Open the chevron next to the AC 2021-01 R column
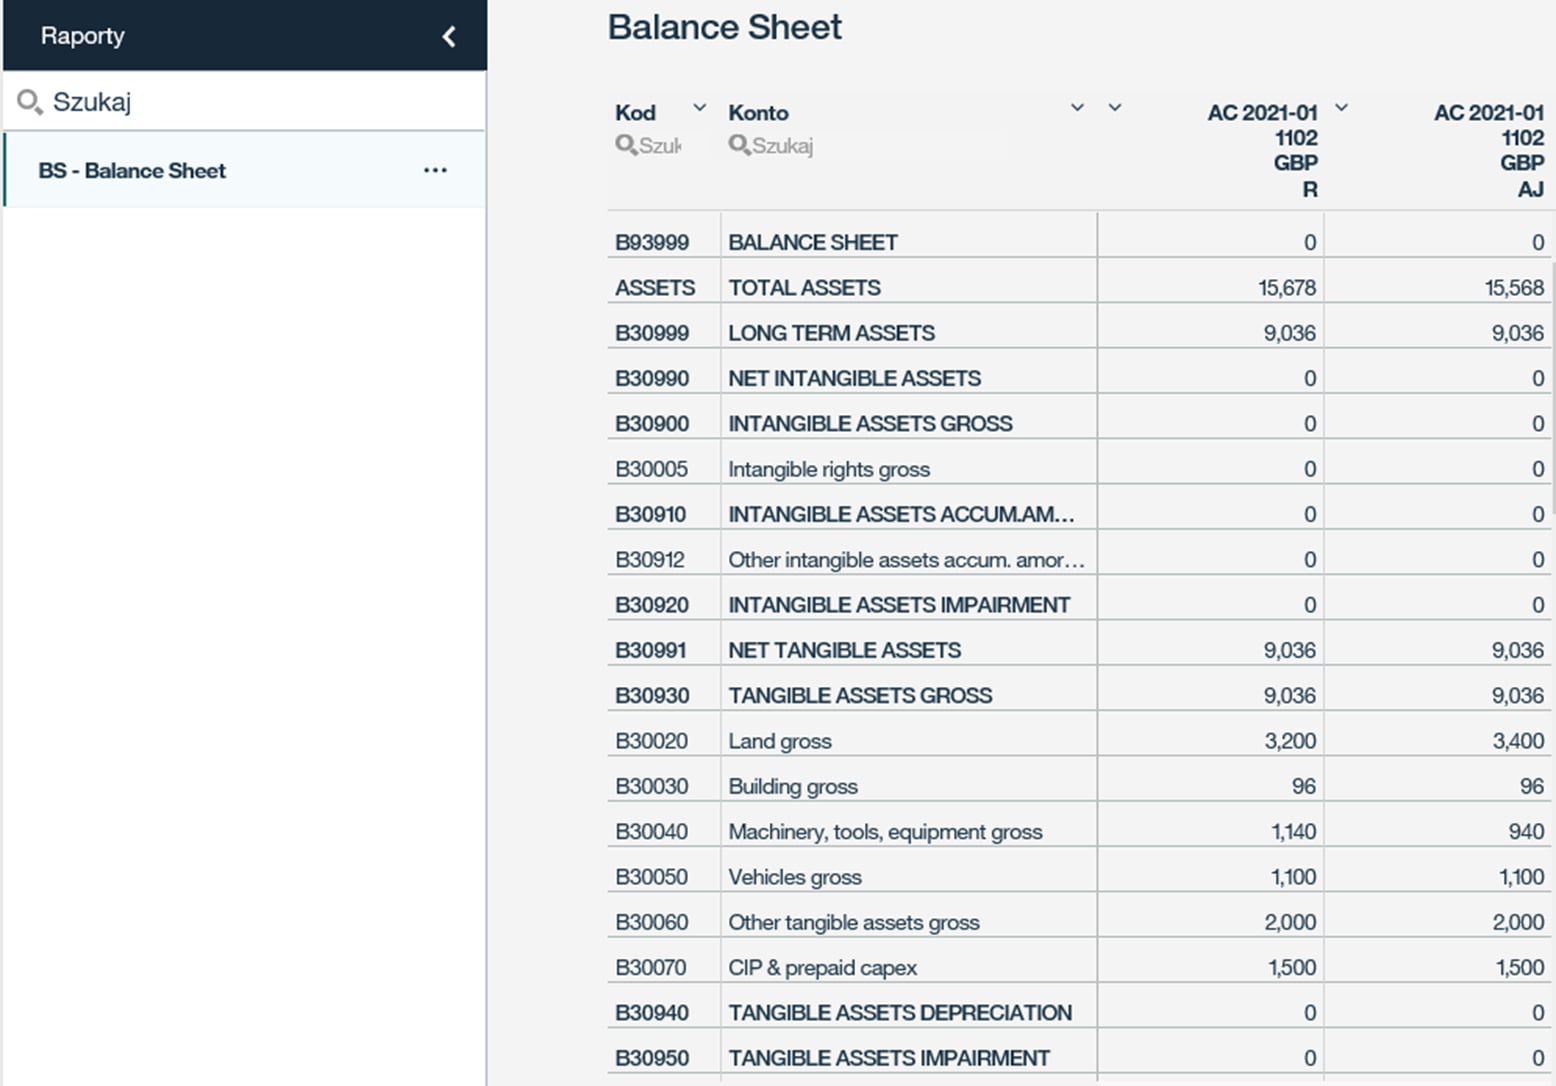 click(1342, 108)
